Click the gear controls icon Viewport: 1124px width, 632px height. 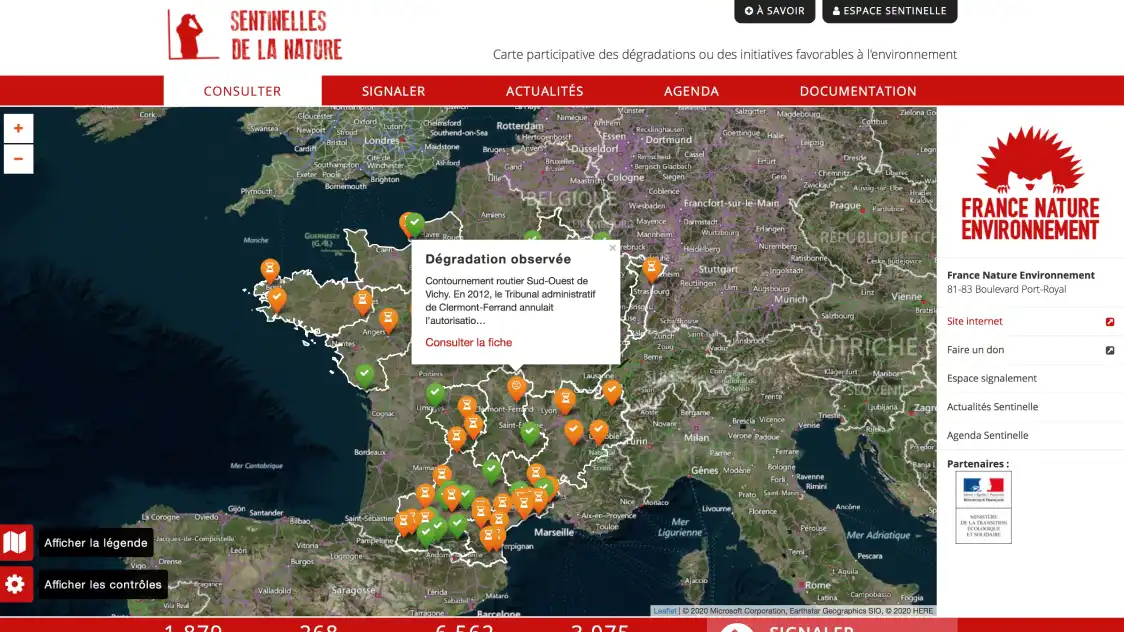pos(16,584)
